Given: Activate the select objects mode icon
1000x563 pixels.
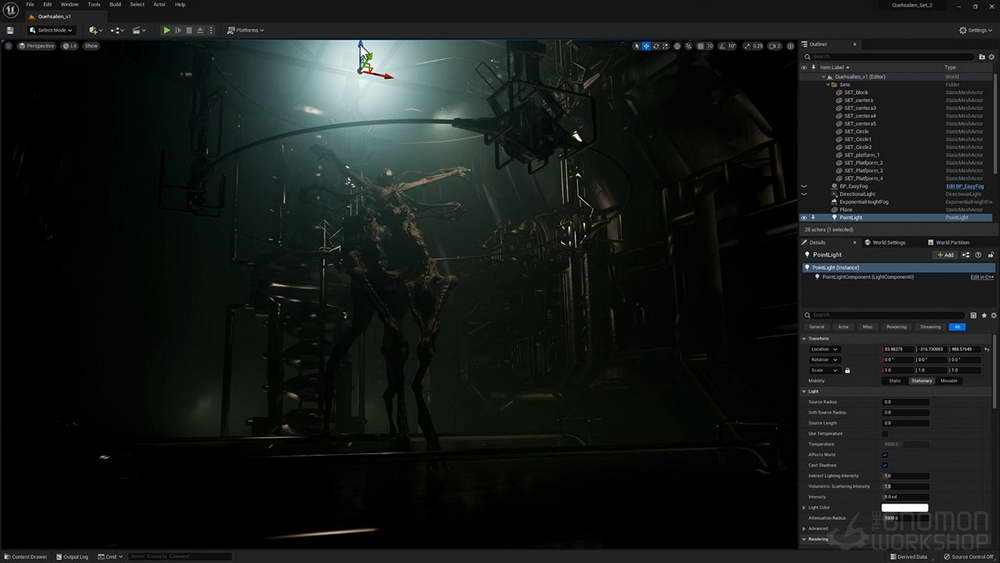Looking at the screenshot, I should point(636,46).
